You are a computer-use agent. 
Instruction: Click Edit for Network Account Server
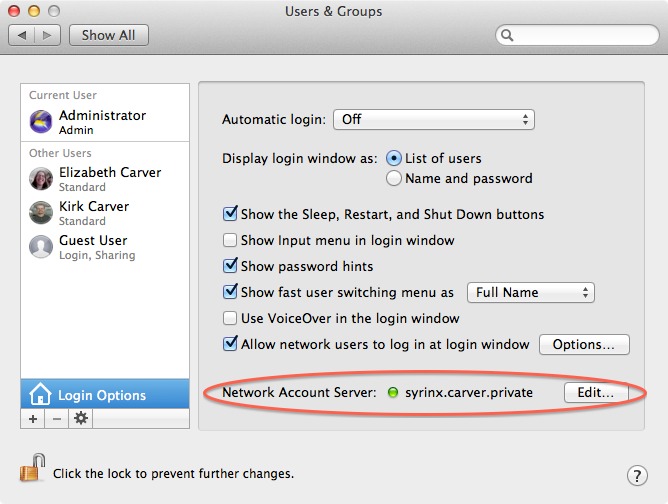click(595, 392)
